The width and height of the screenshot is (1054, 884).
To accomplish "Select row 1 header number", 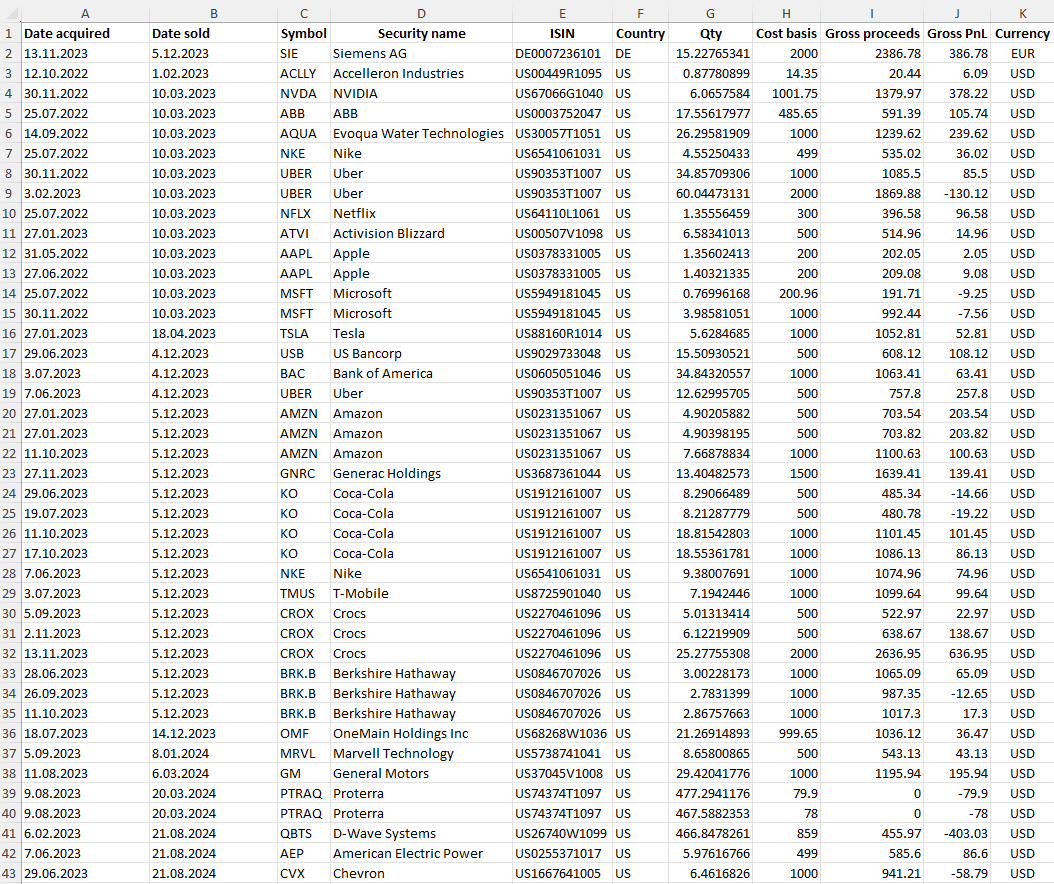I will (9, 34).
